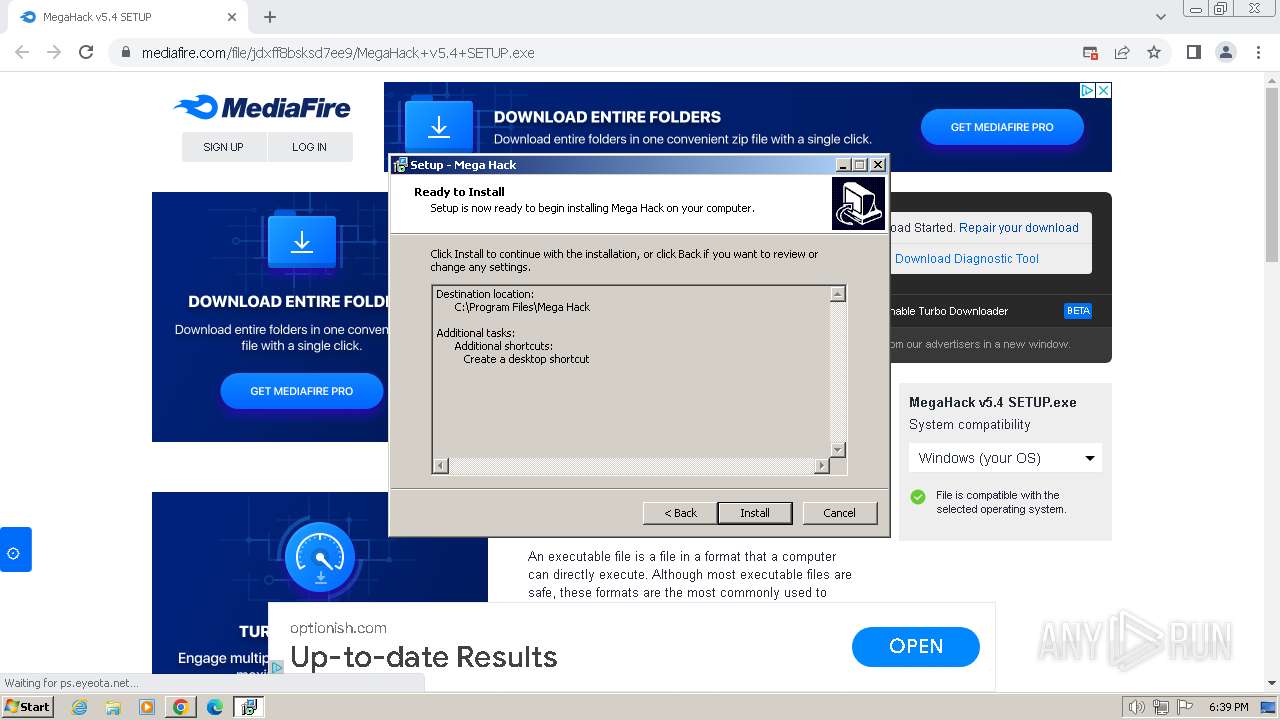Click the C:\Program Files\Mega Hack path text
The height and width of the screenshot is (720, 1280).
coord(522,307)
